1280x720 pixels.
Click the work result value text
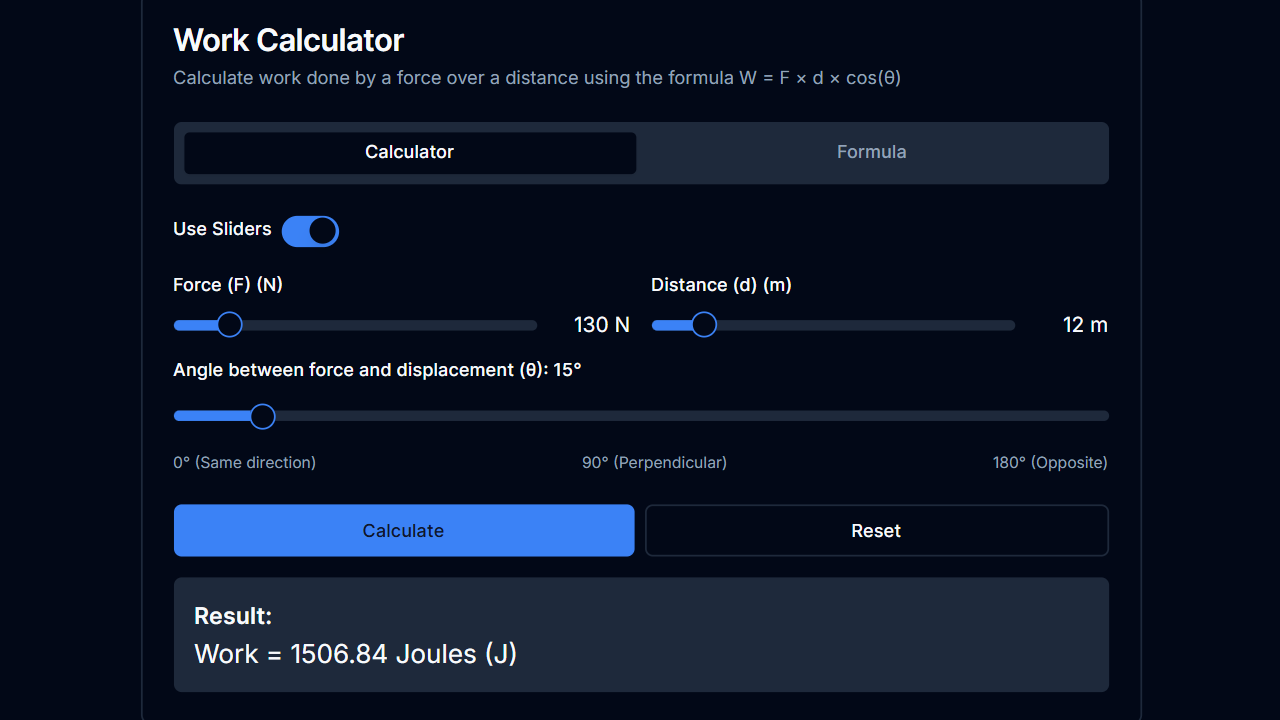[x=355, y=653]
